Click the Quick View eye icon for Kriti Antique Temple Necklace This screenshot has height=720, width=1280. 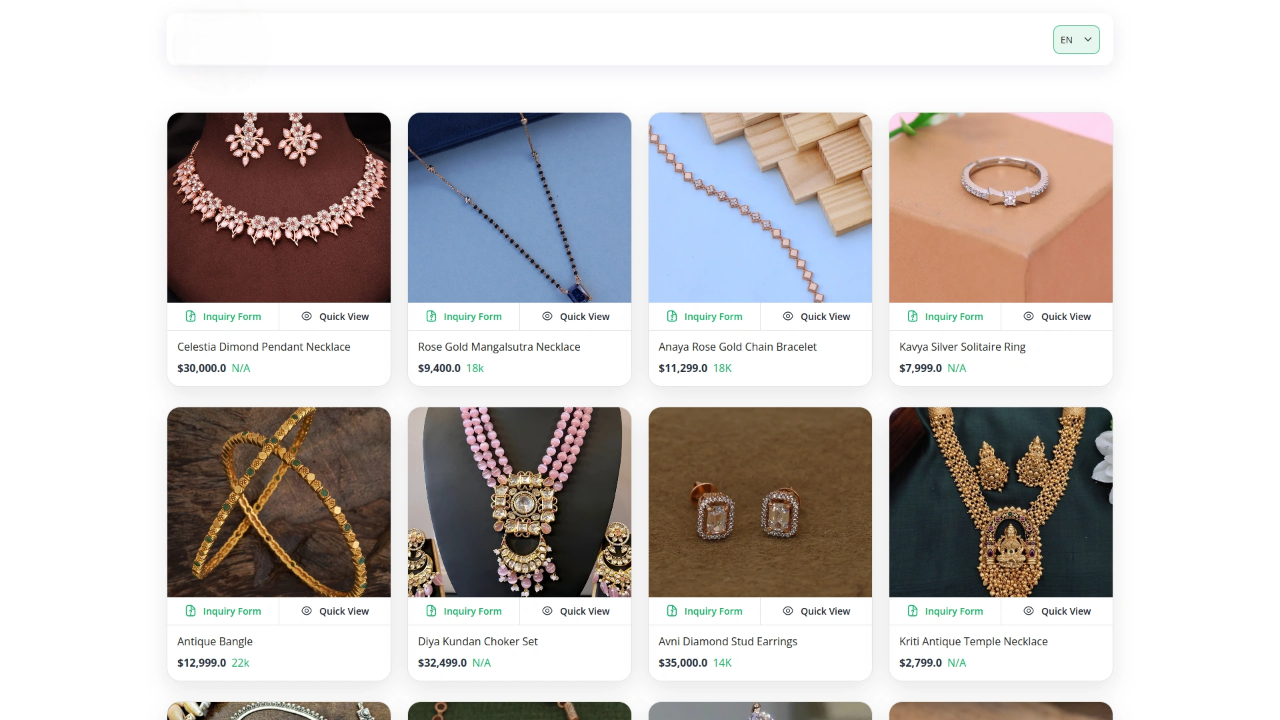pos(1028,611)
